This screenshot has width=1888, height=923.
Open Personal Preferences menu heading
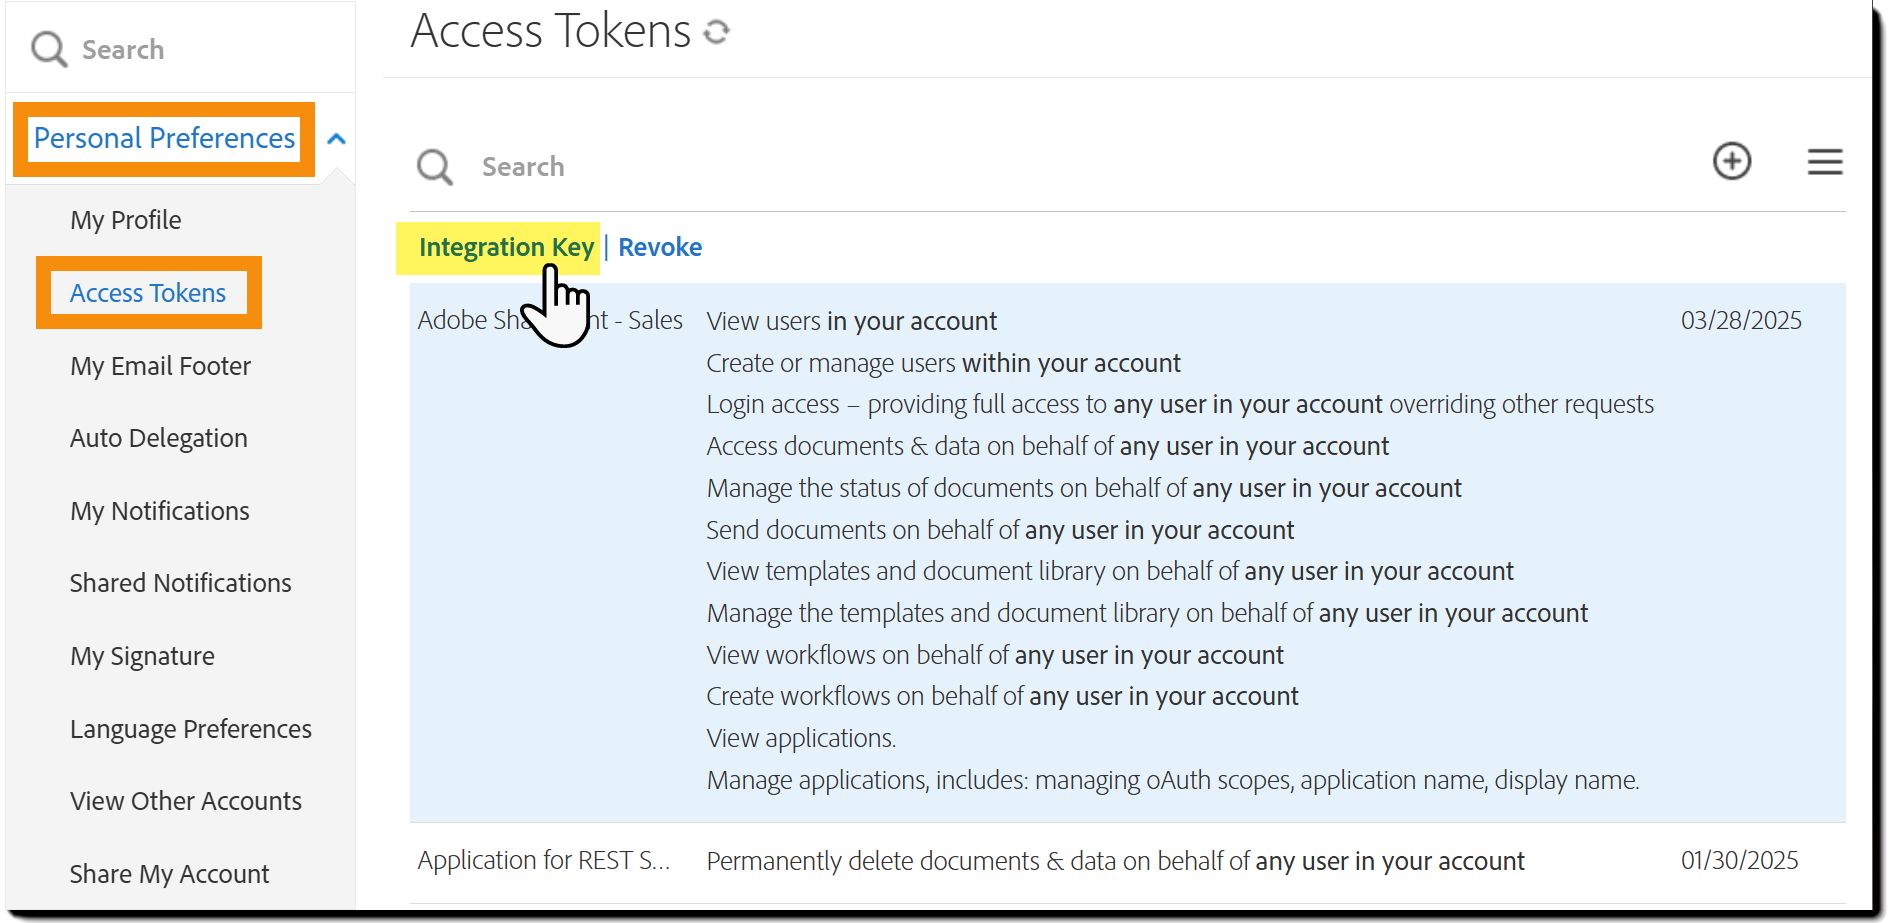click(164, 138)
